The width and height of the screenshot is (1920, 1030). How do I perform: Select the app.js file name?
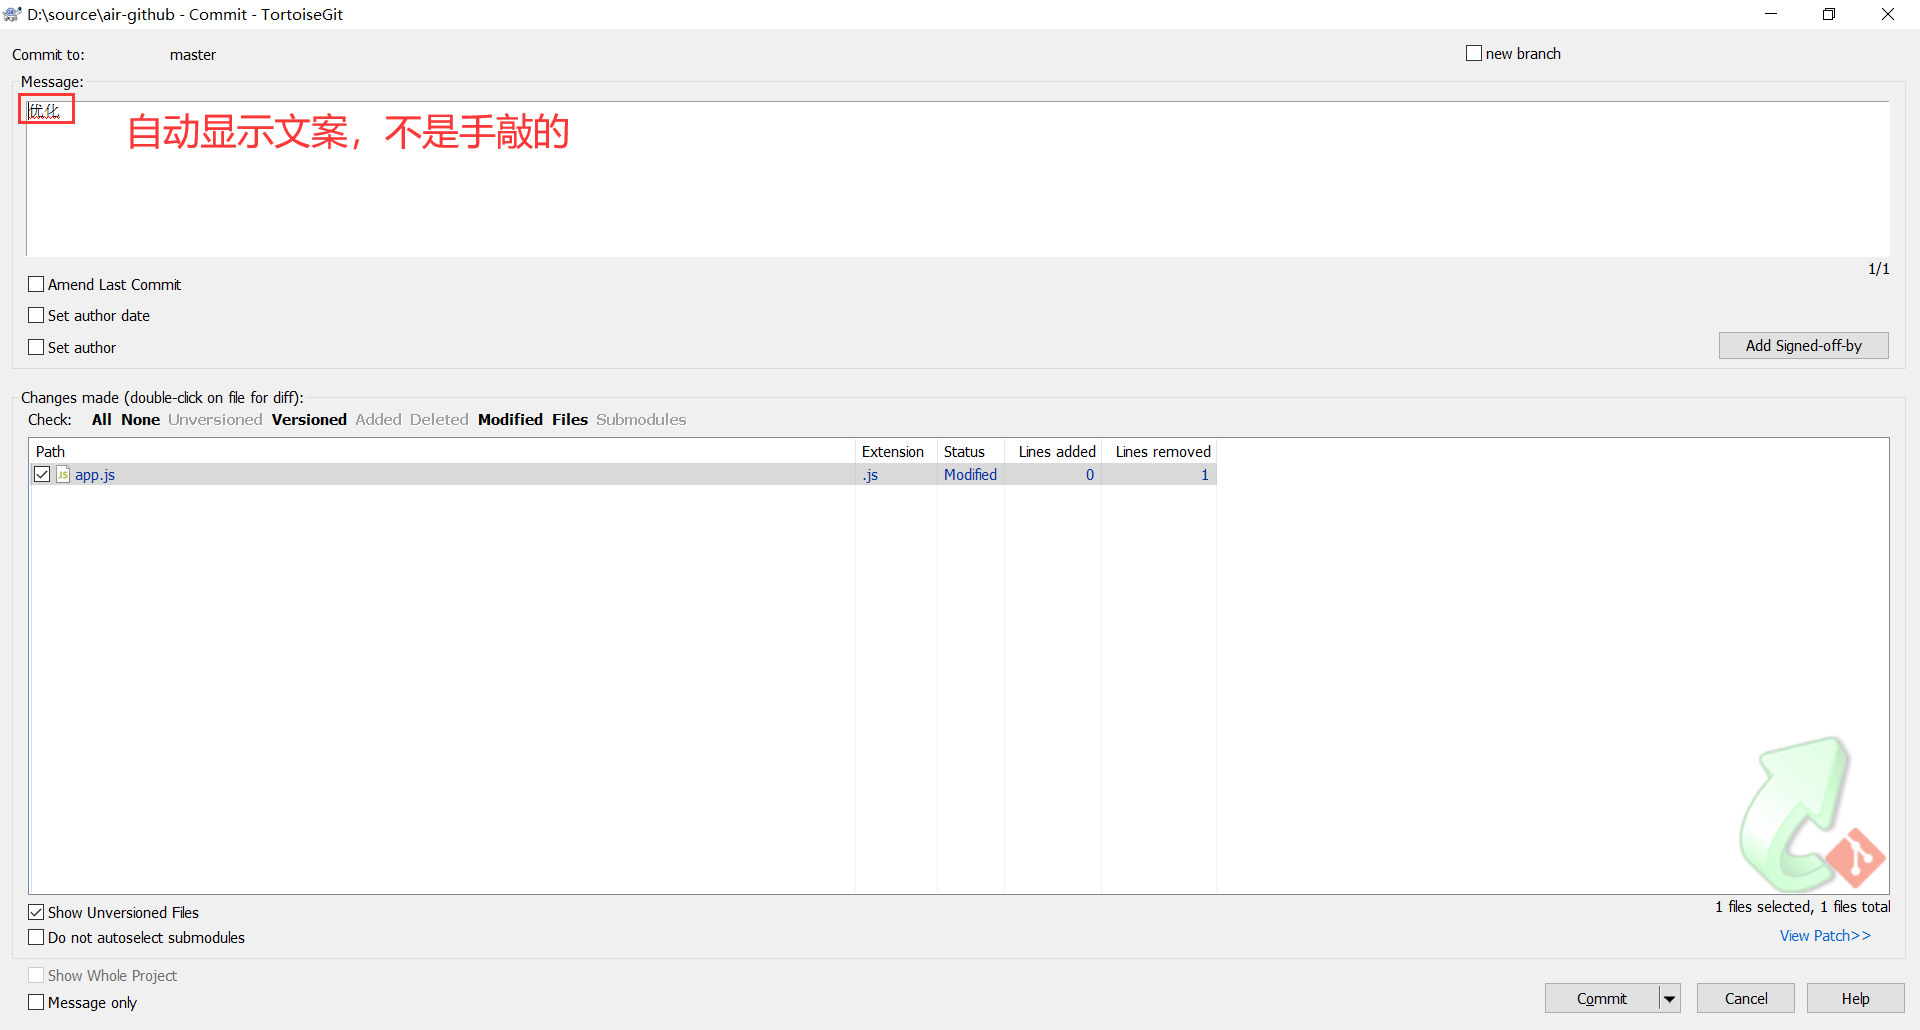(95, 474)
